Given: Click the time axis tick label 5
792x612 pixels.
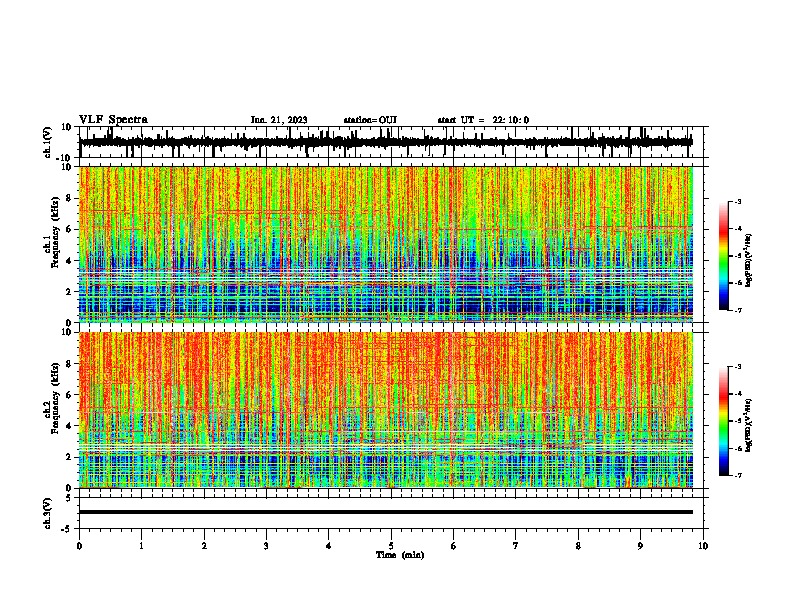Looking at the screenshot, I should [391, 546].
